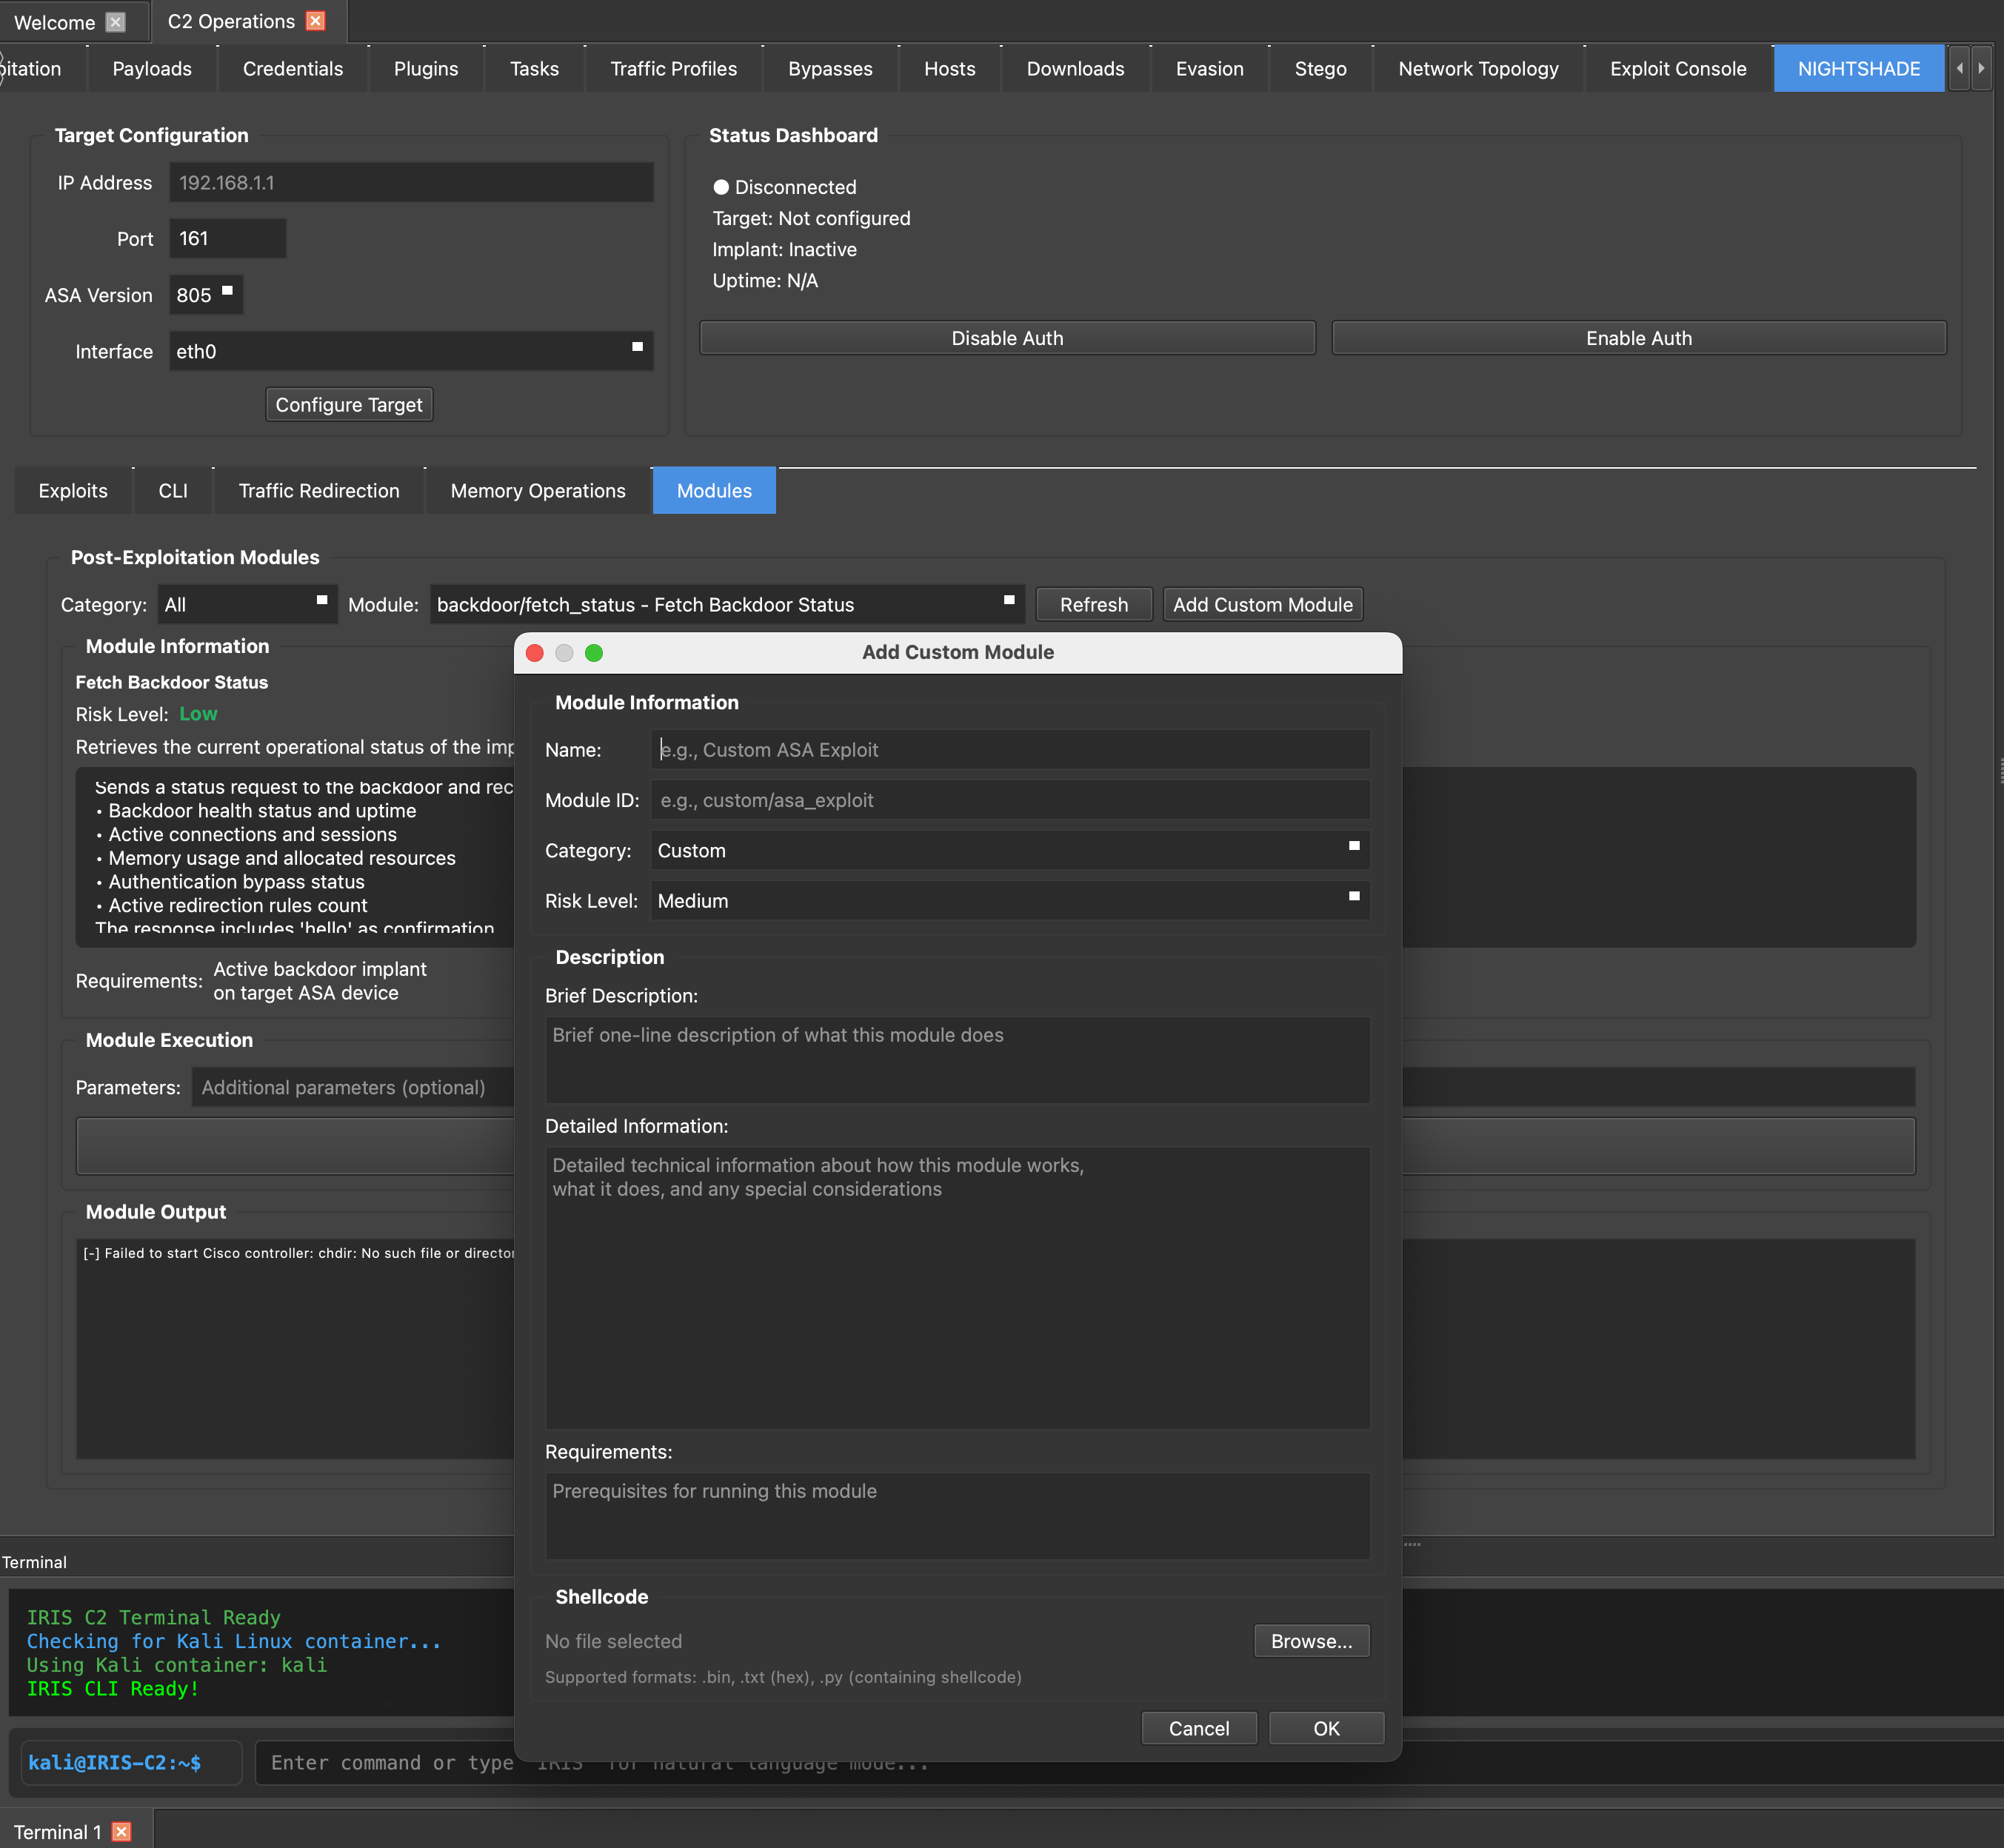The image size is (2004, 1848).
Task: Close the C2 Operations tab using its red X
Action: pyautogui.click(x=315, y=21)
